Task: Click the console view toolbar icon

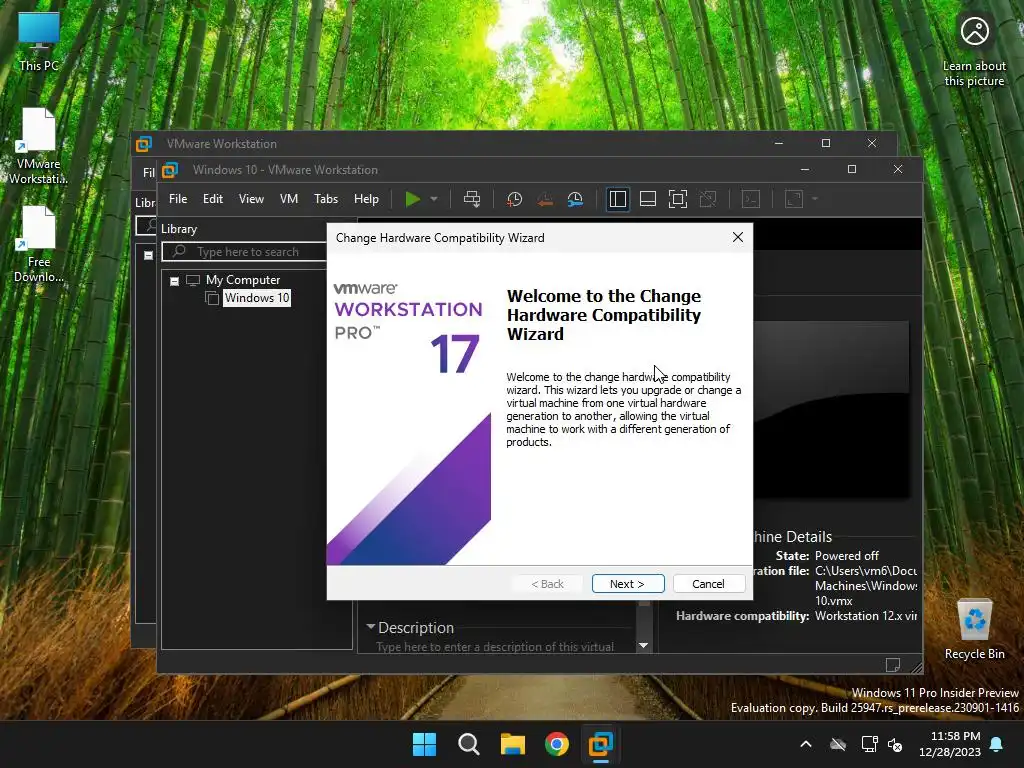Action: pos(751,199)
